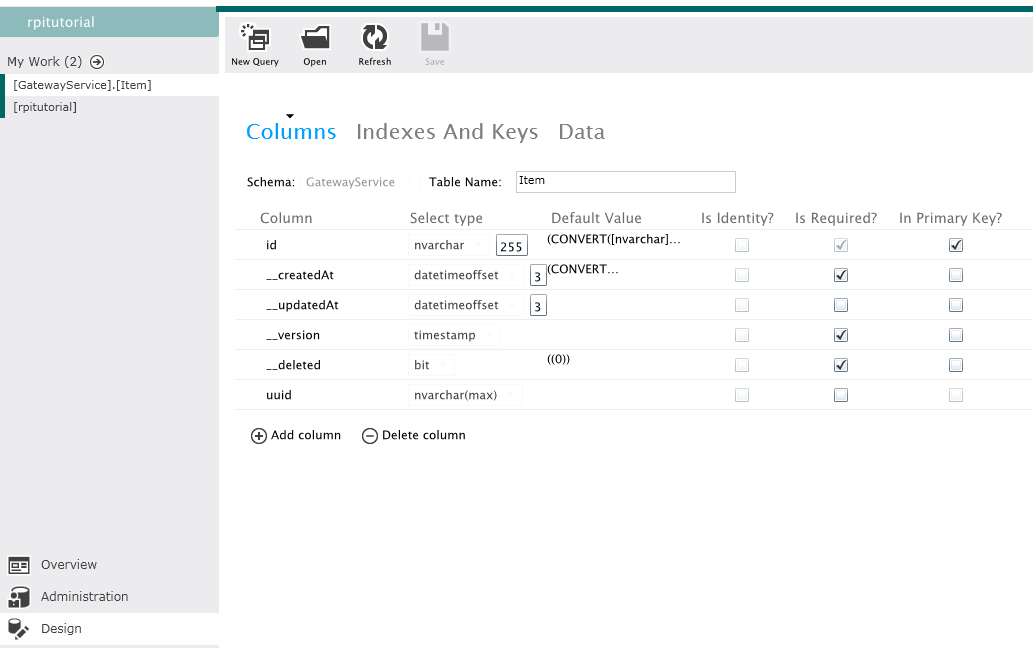Click the Open folder icon
Viewport: 1033px width, 648px height.
[315, 39]
